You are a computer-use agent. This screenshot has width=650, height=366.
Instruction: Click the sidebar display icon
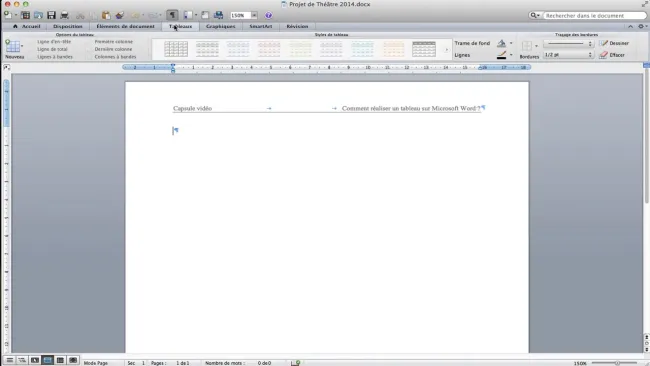[x=188, y=15]
